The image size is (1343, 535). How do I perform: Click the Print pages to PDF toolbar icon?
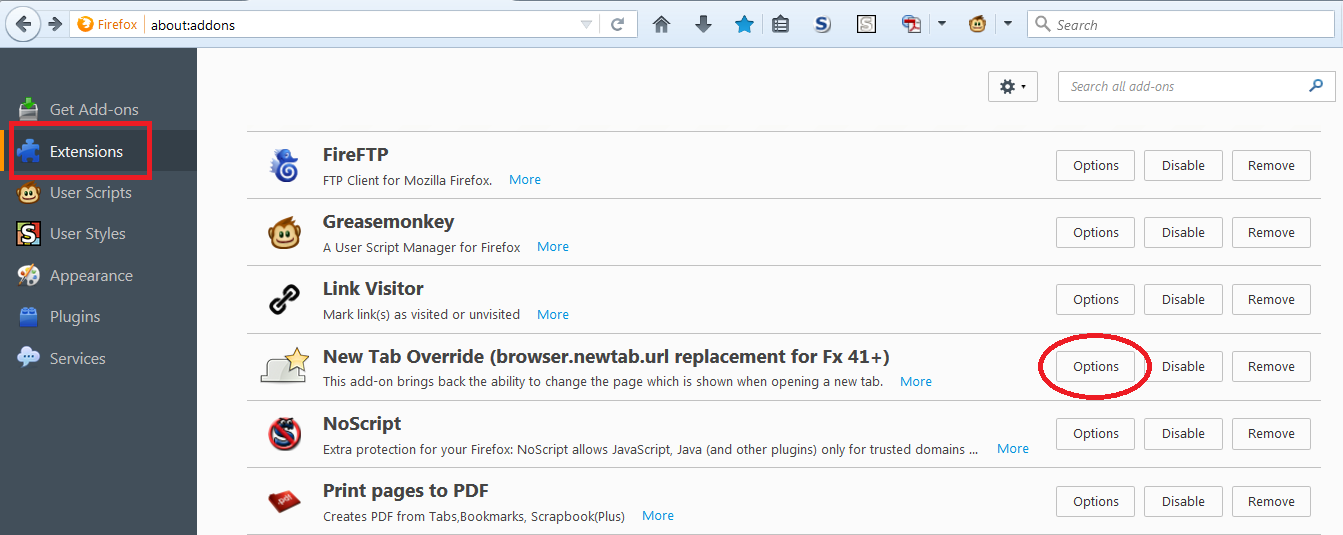click(x=911, y=25)
